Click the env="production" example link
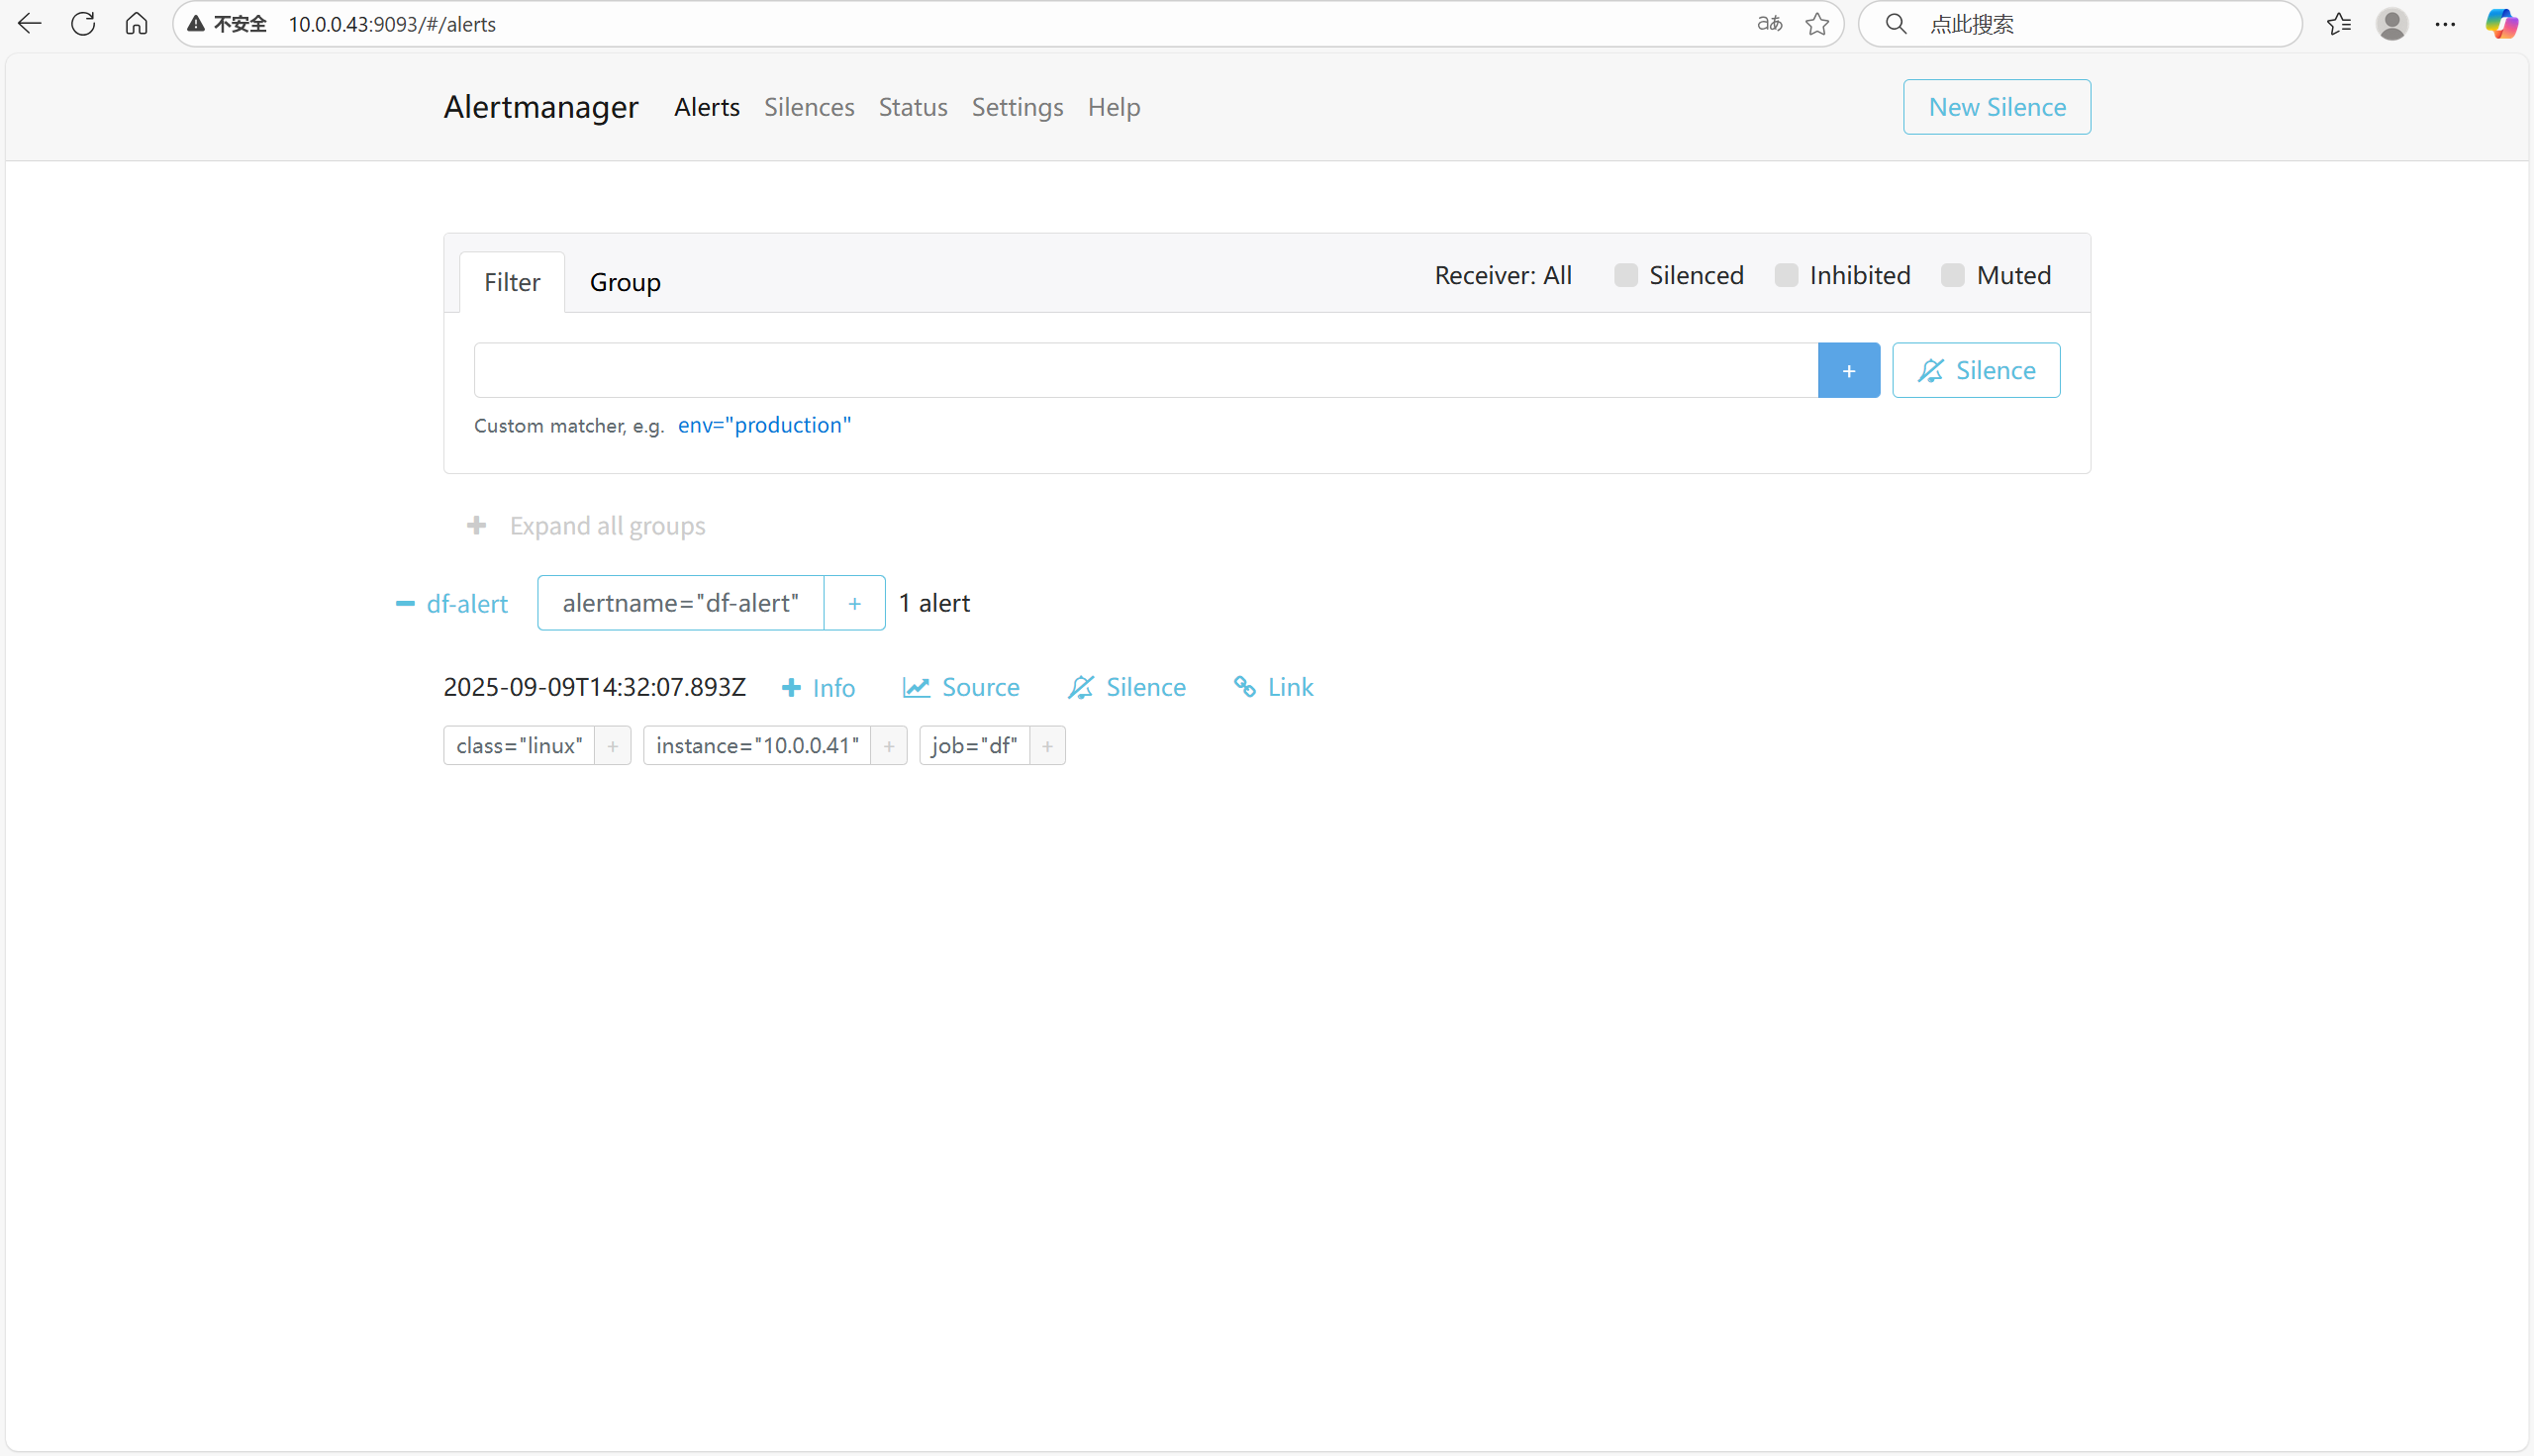This screenshot has height=1456, width=2534. click(x=764, y=425)
